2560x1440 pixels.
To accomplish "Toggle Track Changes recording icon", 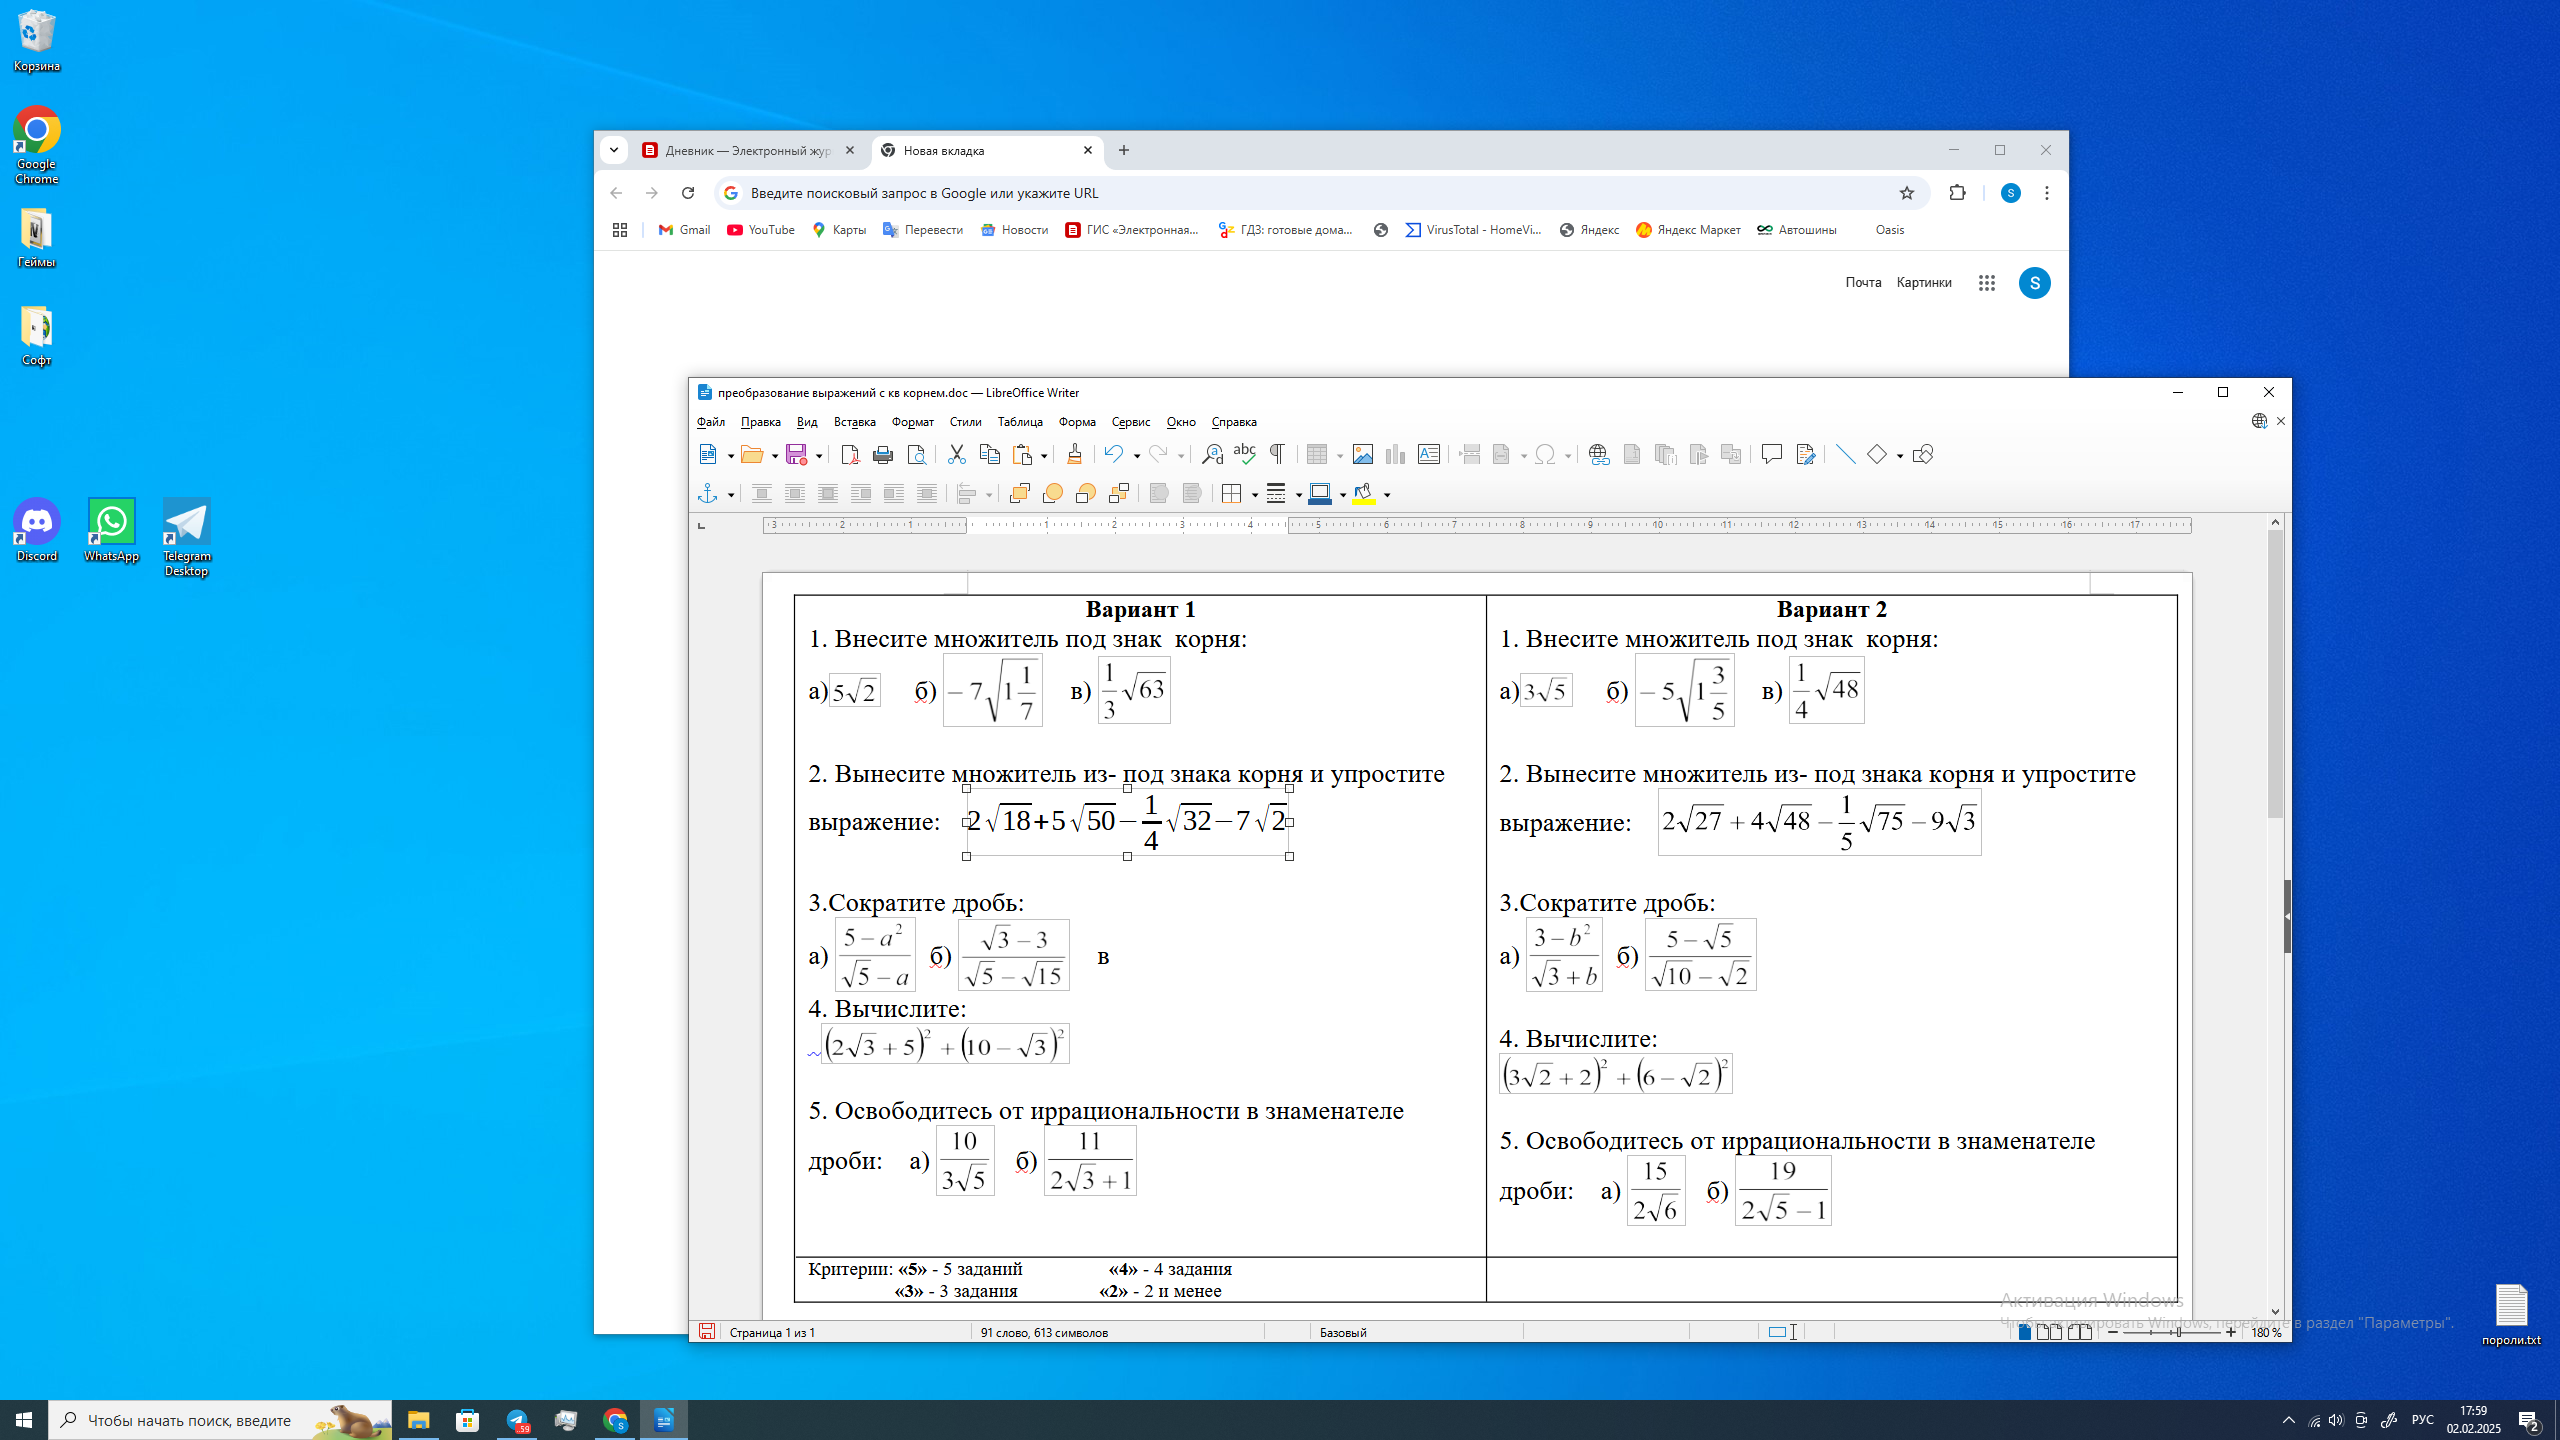I will tap(1805, 455).
